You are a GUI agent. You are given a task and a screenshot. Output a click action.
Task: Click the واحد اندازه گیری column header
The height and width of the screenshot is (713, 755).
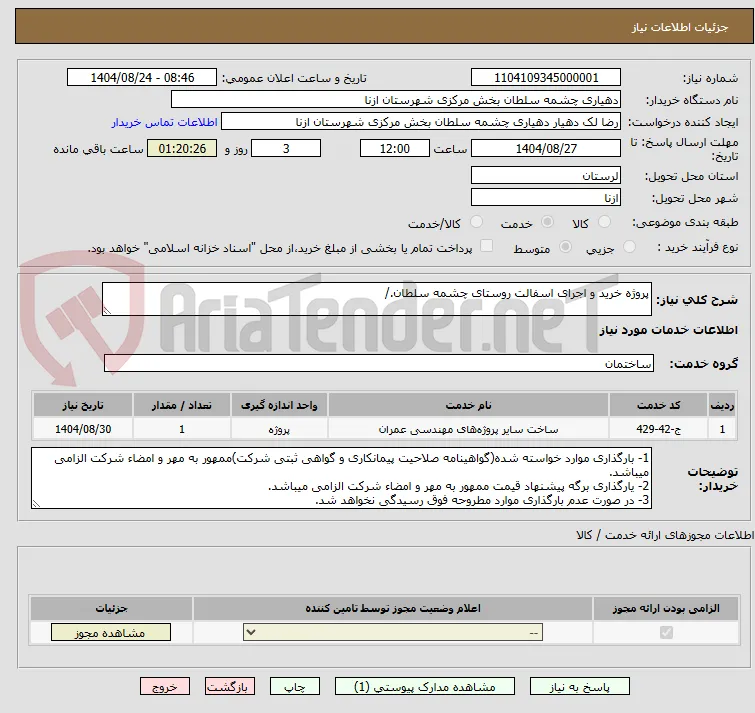279,405
